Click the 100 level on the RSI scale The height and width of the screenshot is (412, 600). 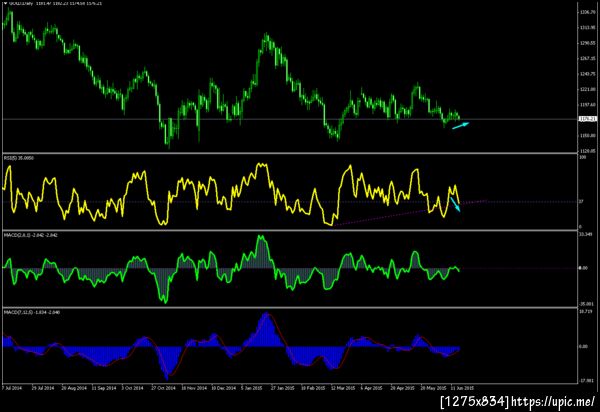coord(583,157)
